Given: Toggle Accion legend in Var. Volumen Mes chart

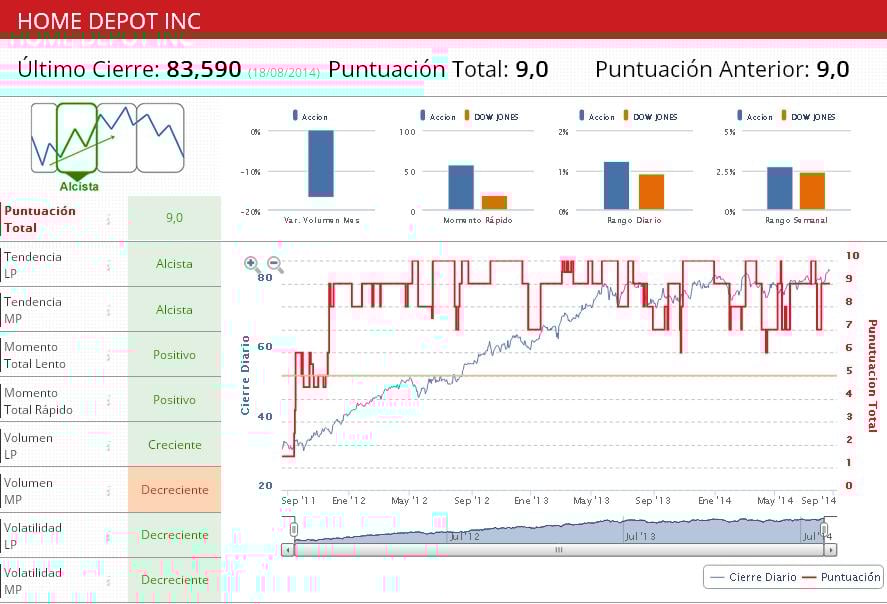Looking at the screenshot, I should 310,116.
